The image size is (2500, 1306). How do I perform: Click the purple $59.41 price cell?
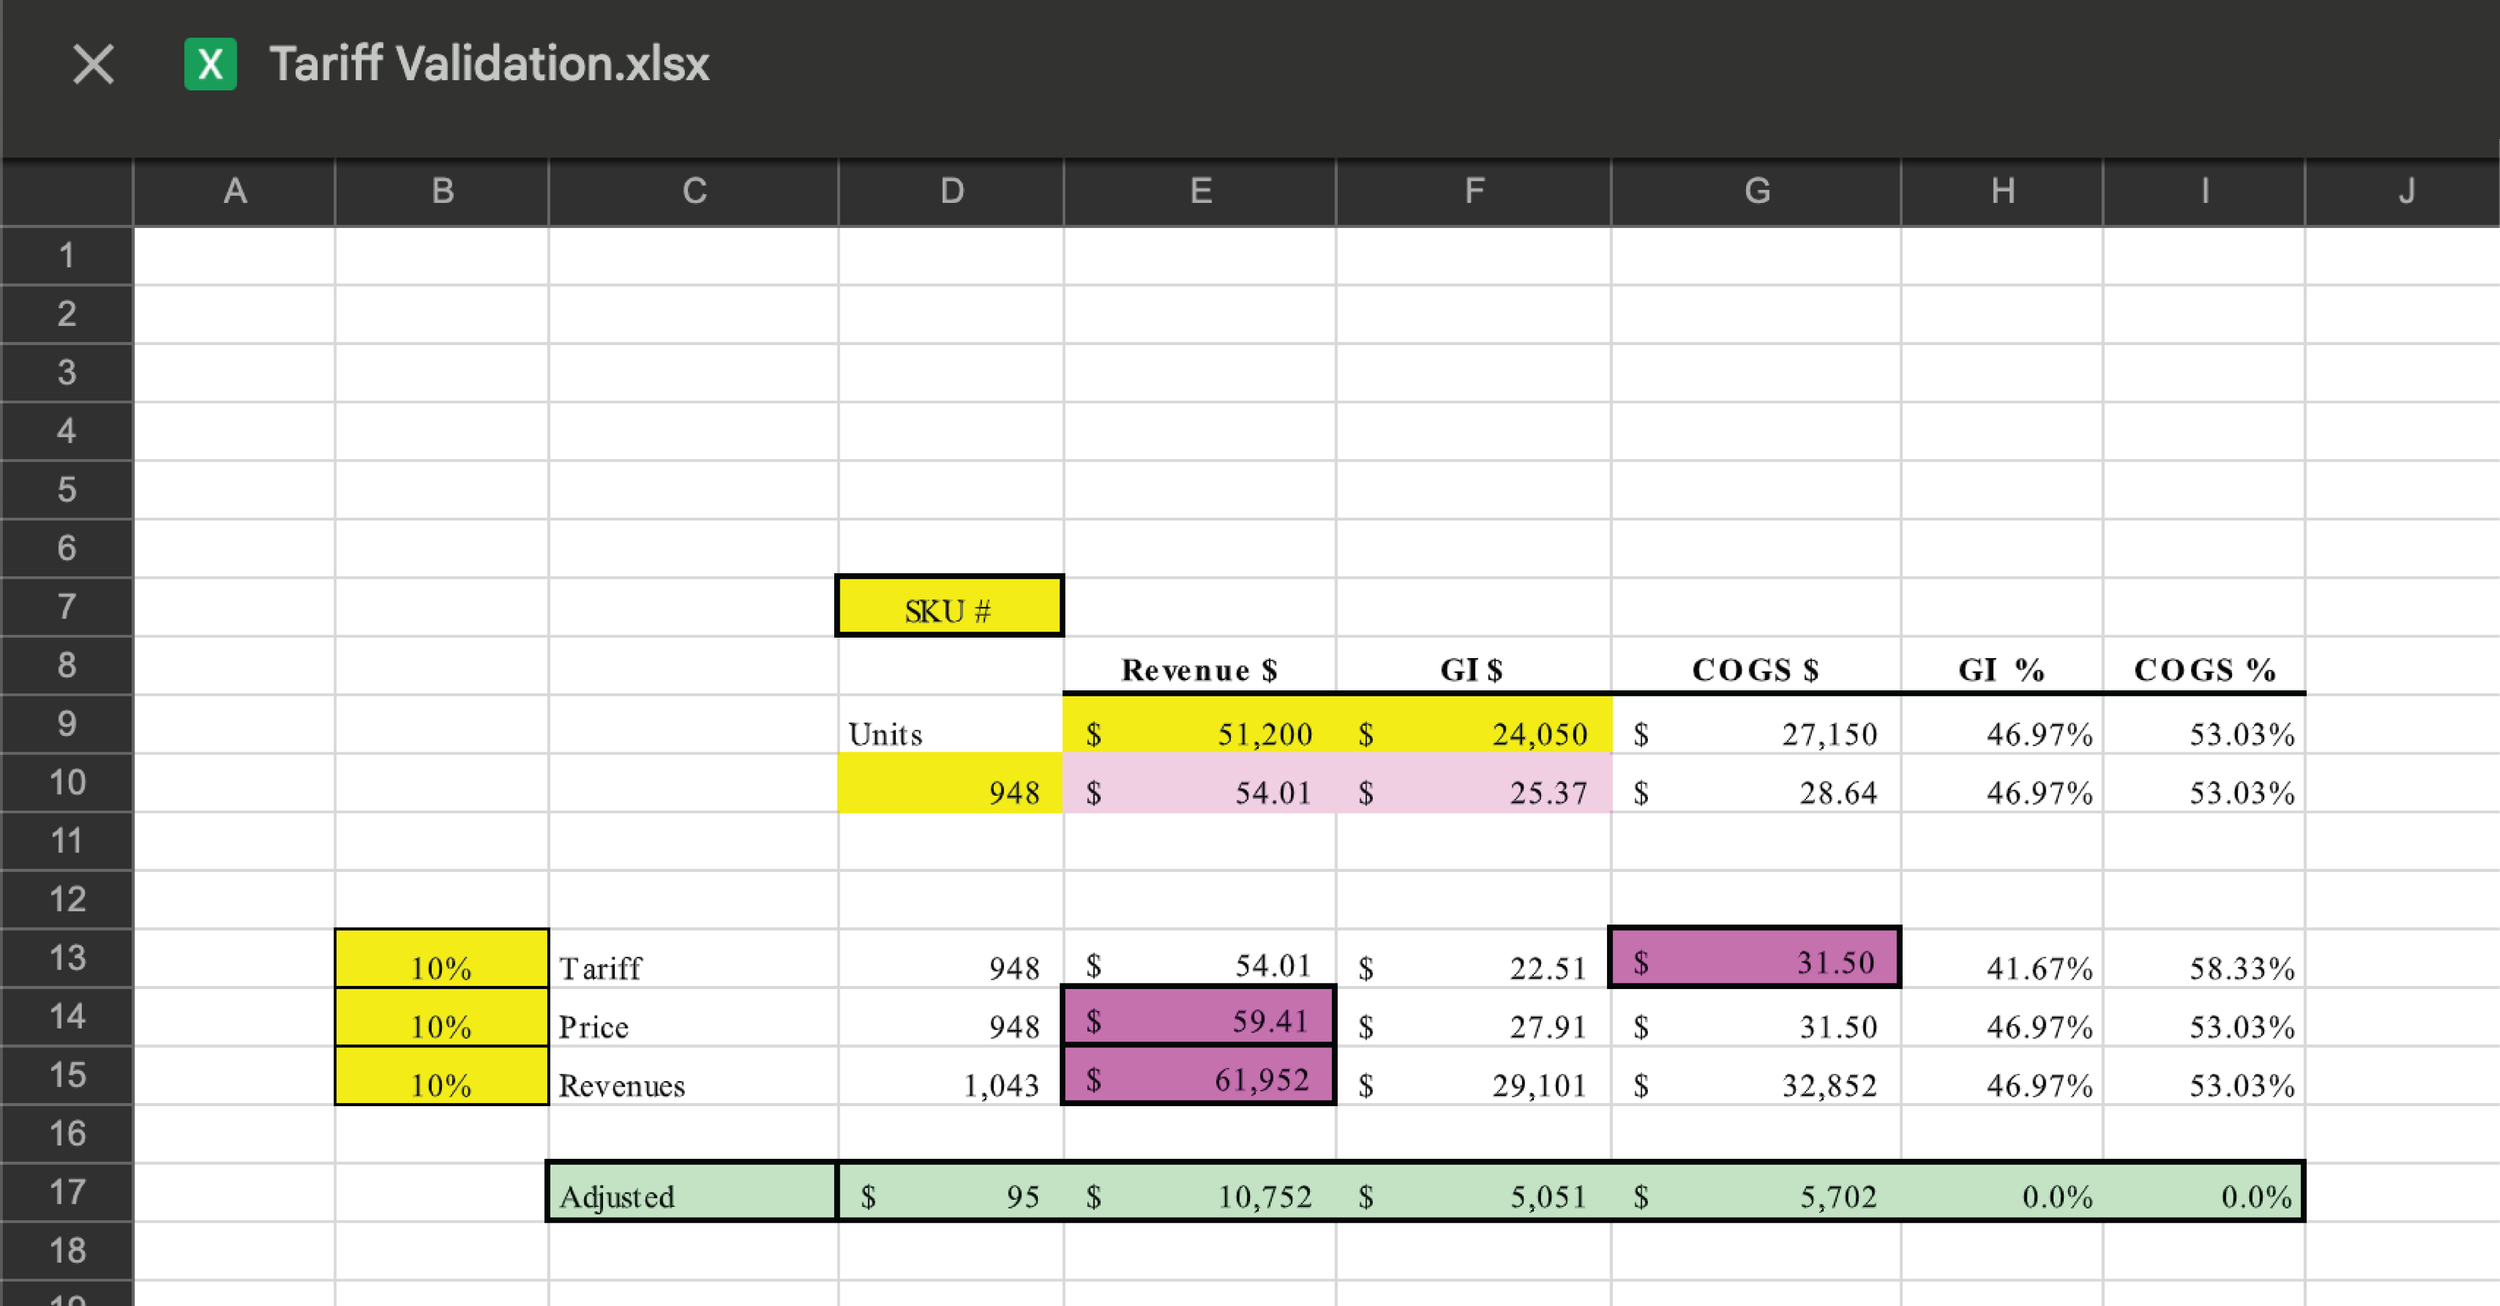click(1199, 1017)
